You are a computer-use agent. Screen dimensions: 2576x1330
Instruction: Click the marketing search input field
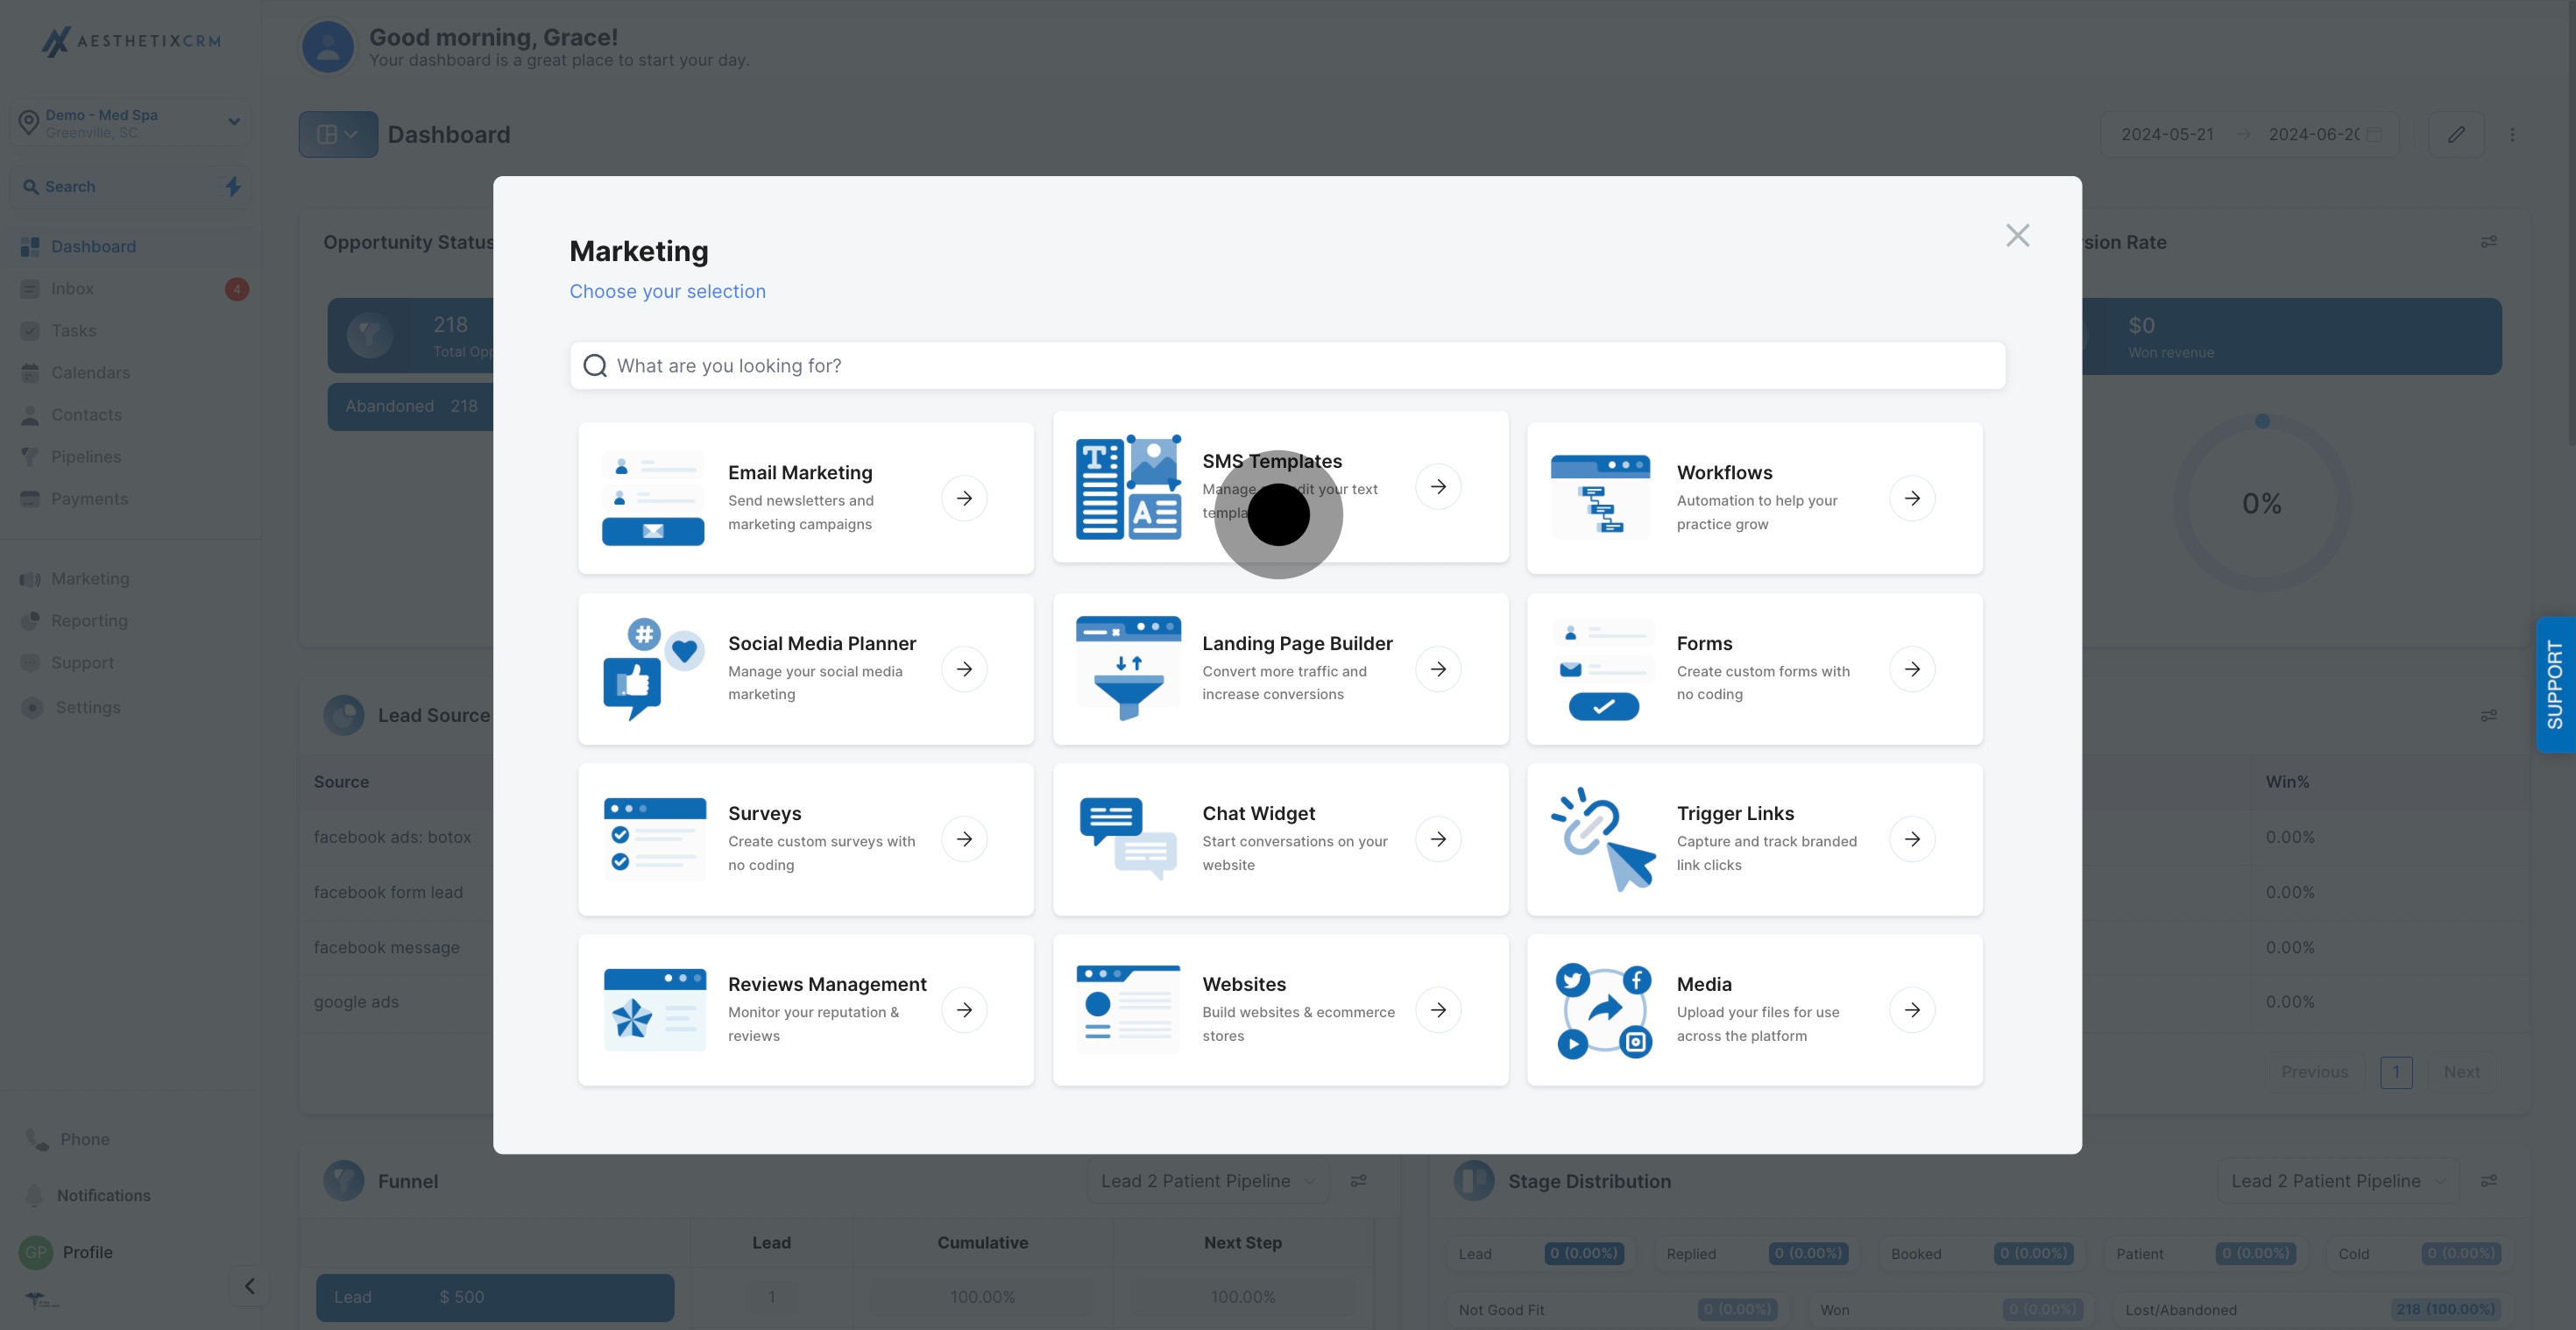1287,365
